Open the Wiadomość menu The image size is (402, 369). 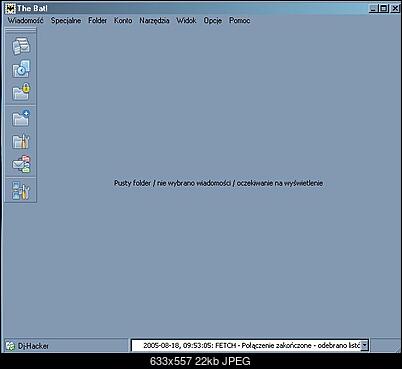[26, 20]
